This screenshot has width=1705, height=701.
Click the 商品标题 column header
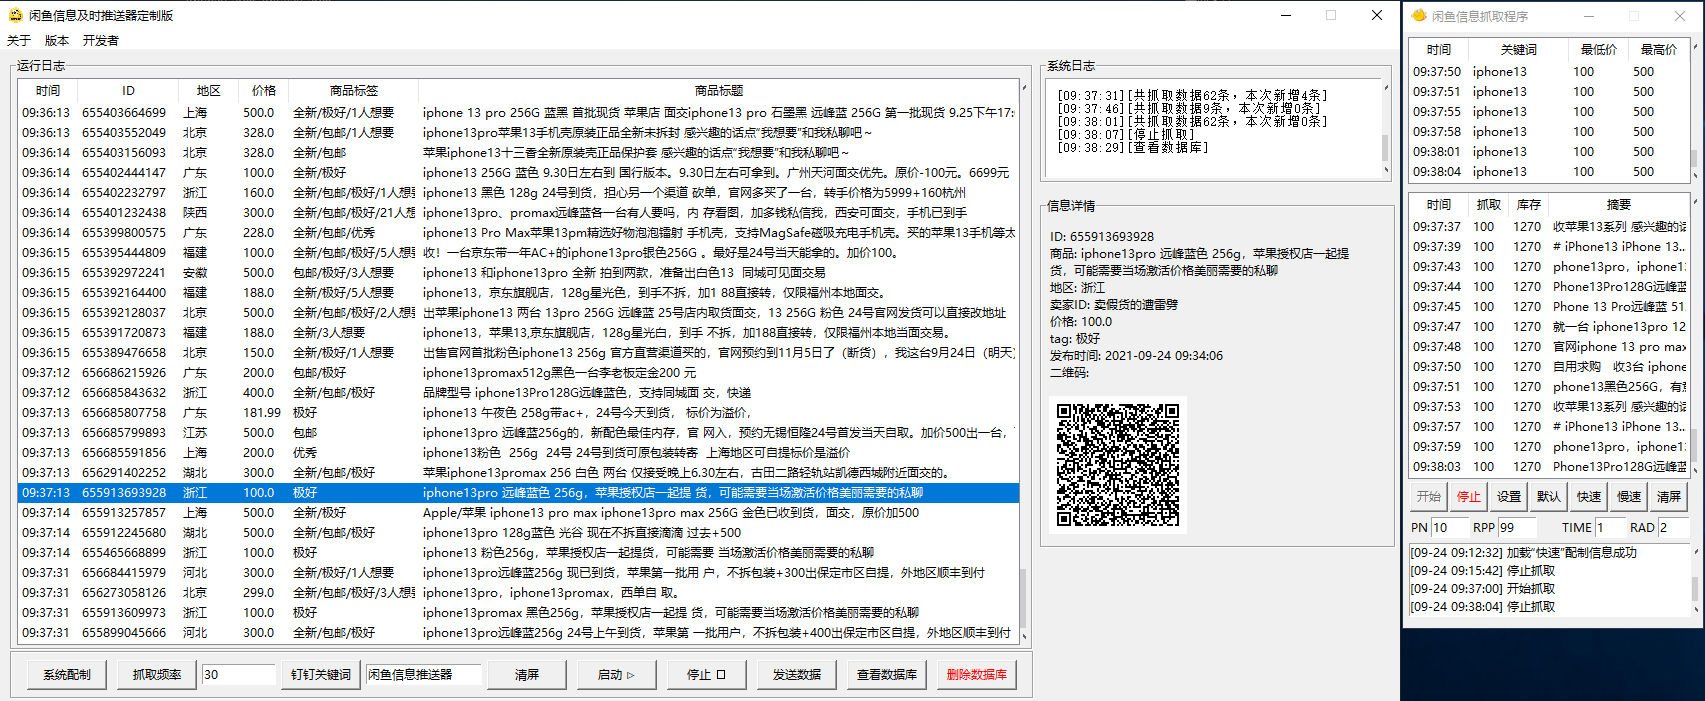(x=719, y=91)
